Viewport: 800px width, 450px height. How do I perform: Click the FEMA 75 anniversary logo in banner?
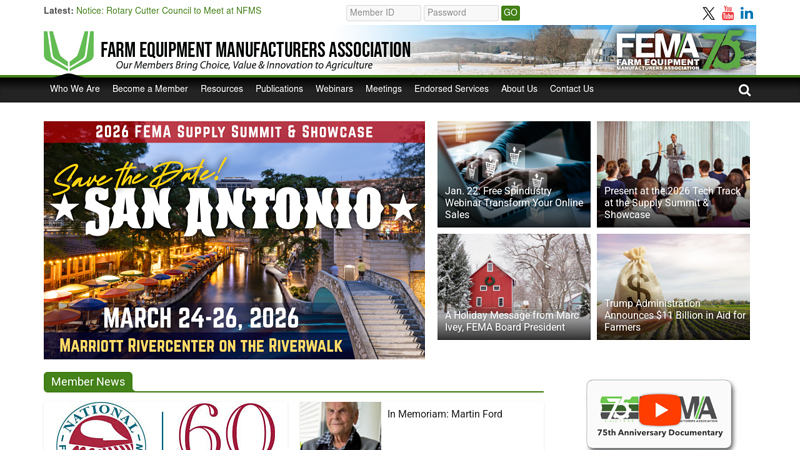tap(680, 49)
